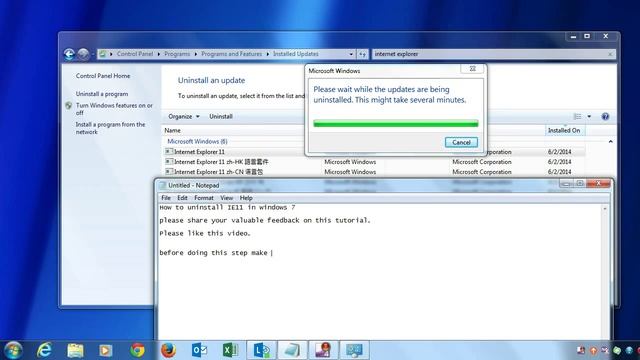
Task: Click Install a program from the network
Action: coord(110,128)
